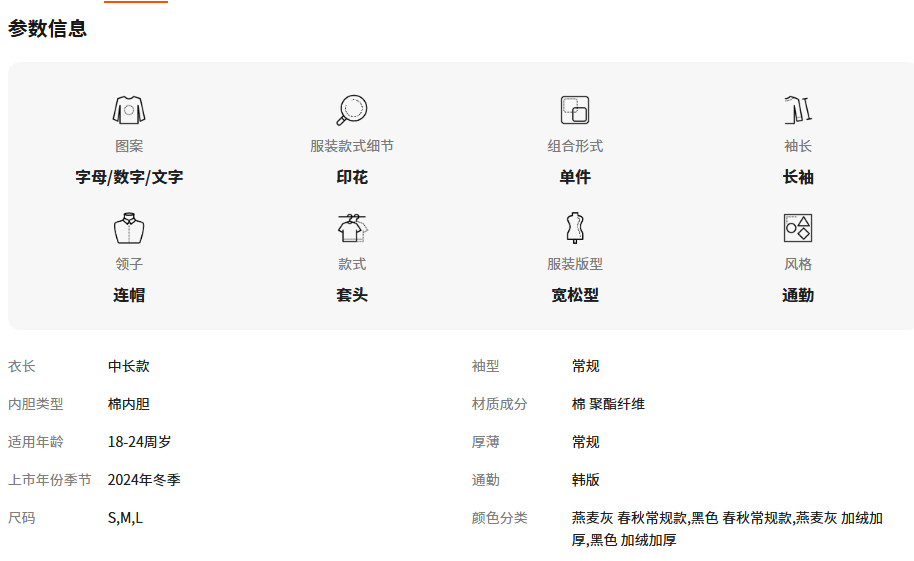
Task: Click the hanger shirt icon above 款式
Action: (352, 228)
